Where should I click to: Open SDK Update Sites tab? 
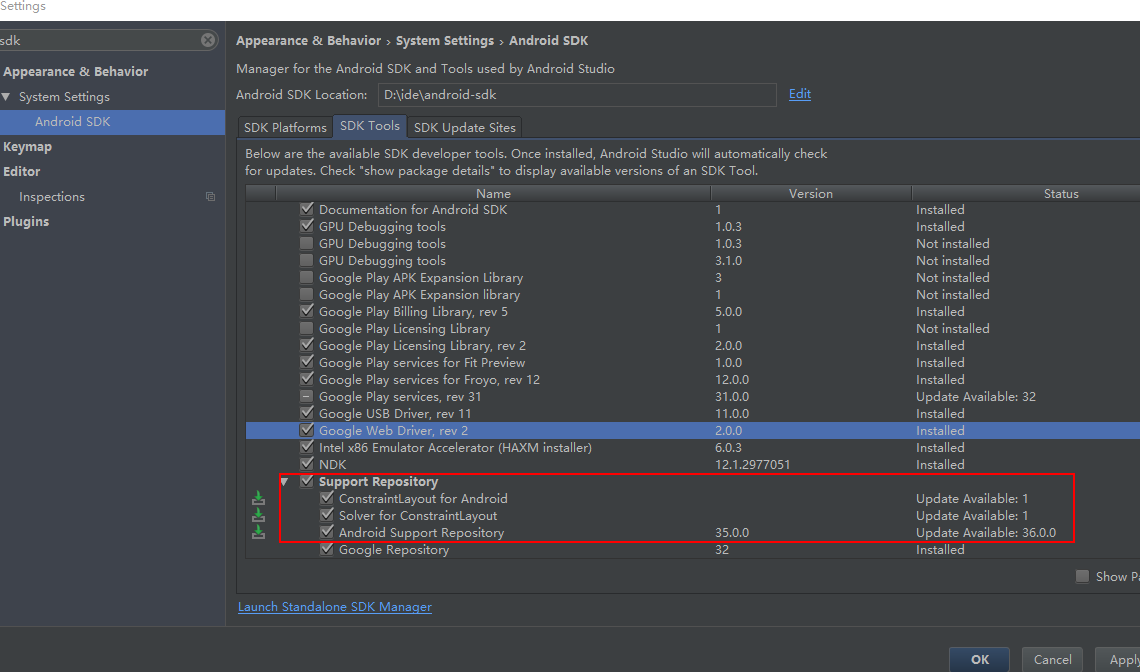[x=465, y=127]
